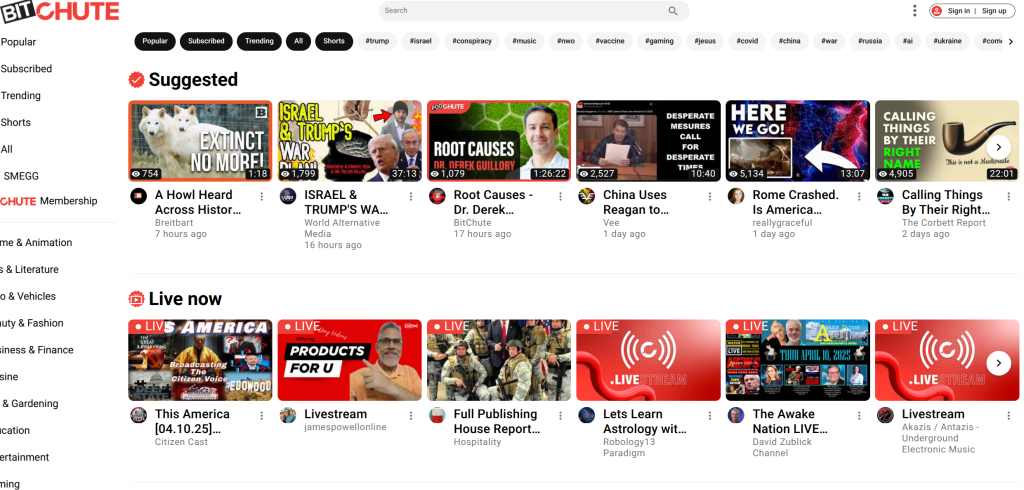Click jamespowellonline channel avatar
This screenshot has width=1024, height=490.
pyautogui.click(x=288, y=415)
